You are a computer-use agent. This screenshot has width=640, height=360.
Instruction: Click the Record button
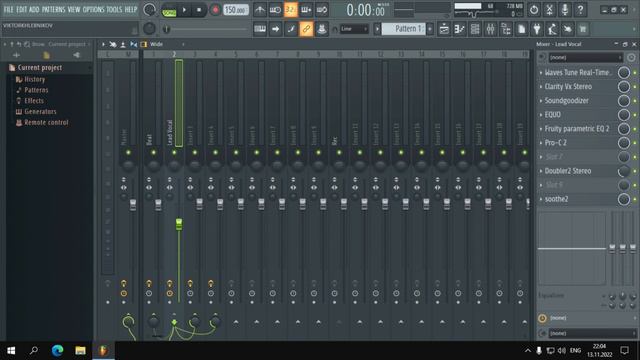click(215, 10)
